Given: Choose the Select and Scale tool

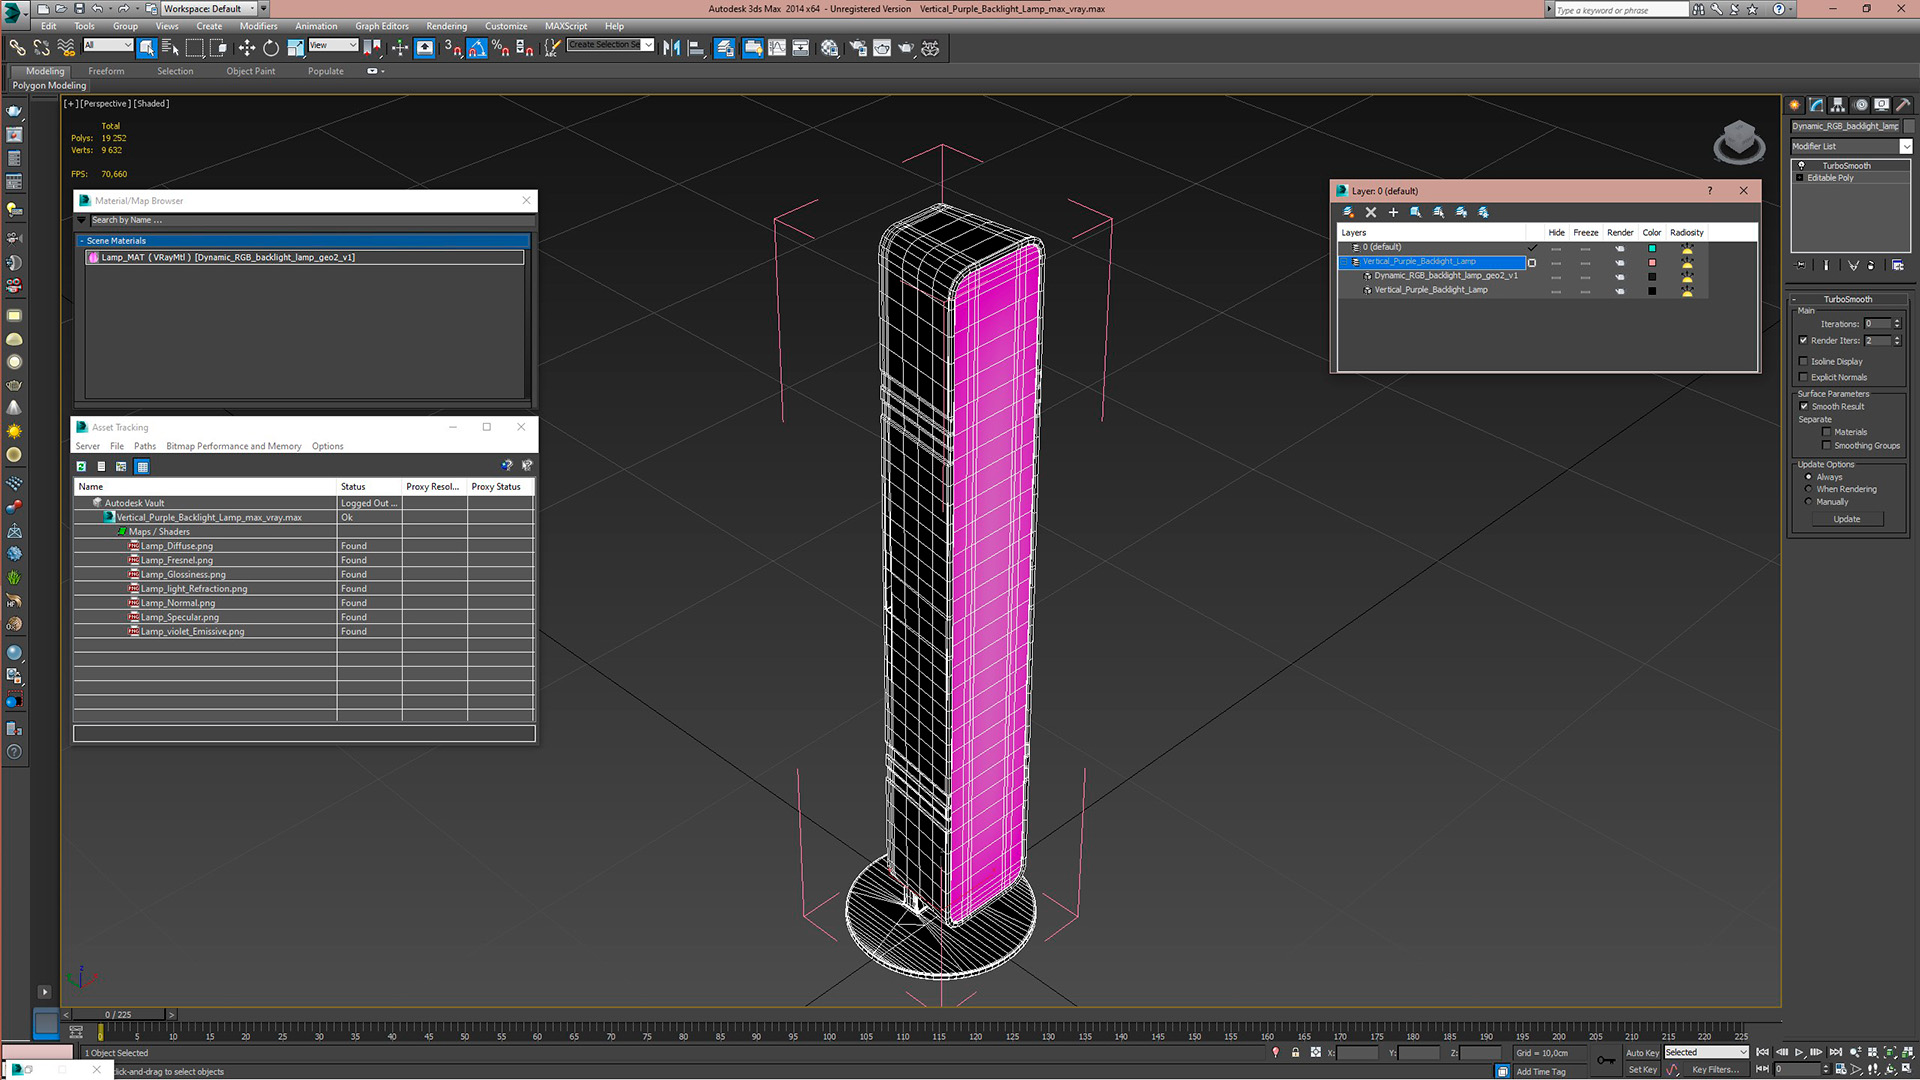Looking at the screenshot, I should point(295,48).
